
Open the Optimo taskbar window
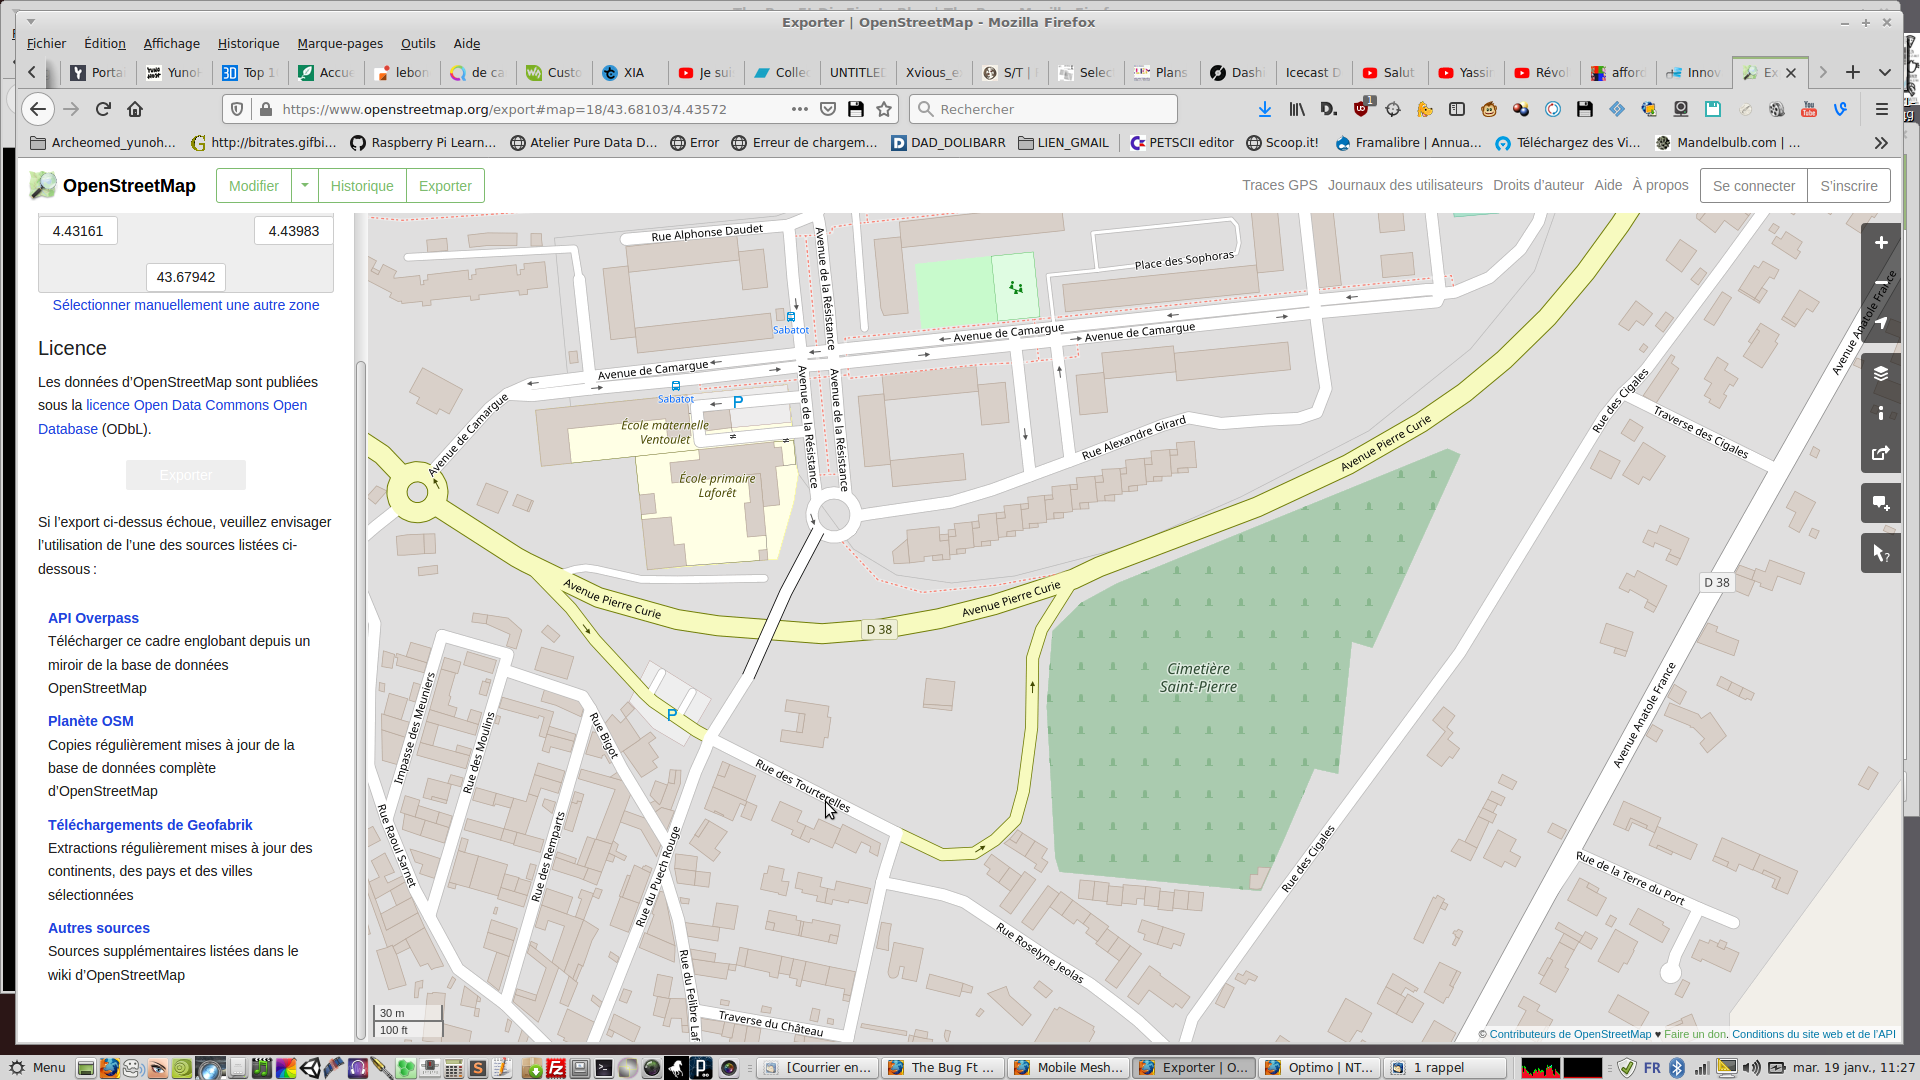pyautogui.click(x=1320, y=1067)
